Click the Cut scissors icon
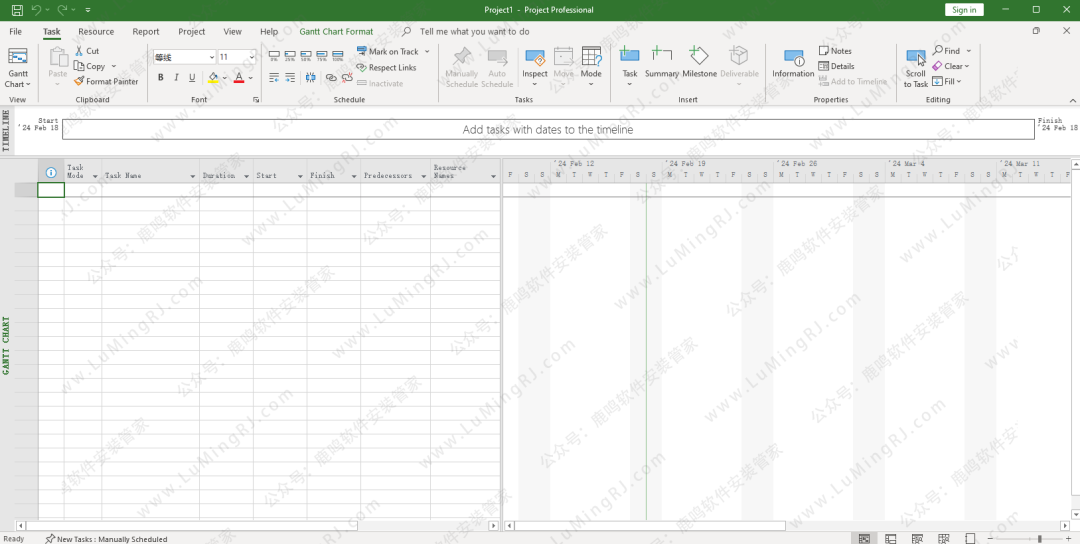 pos(80,51)
